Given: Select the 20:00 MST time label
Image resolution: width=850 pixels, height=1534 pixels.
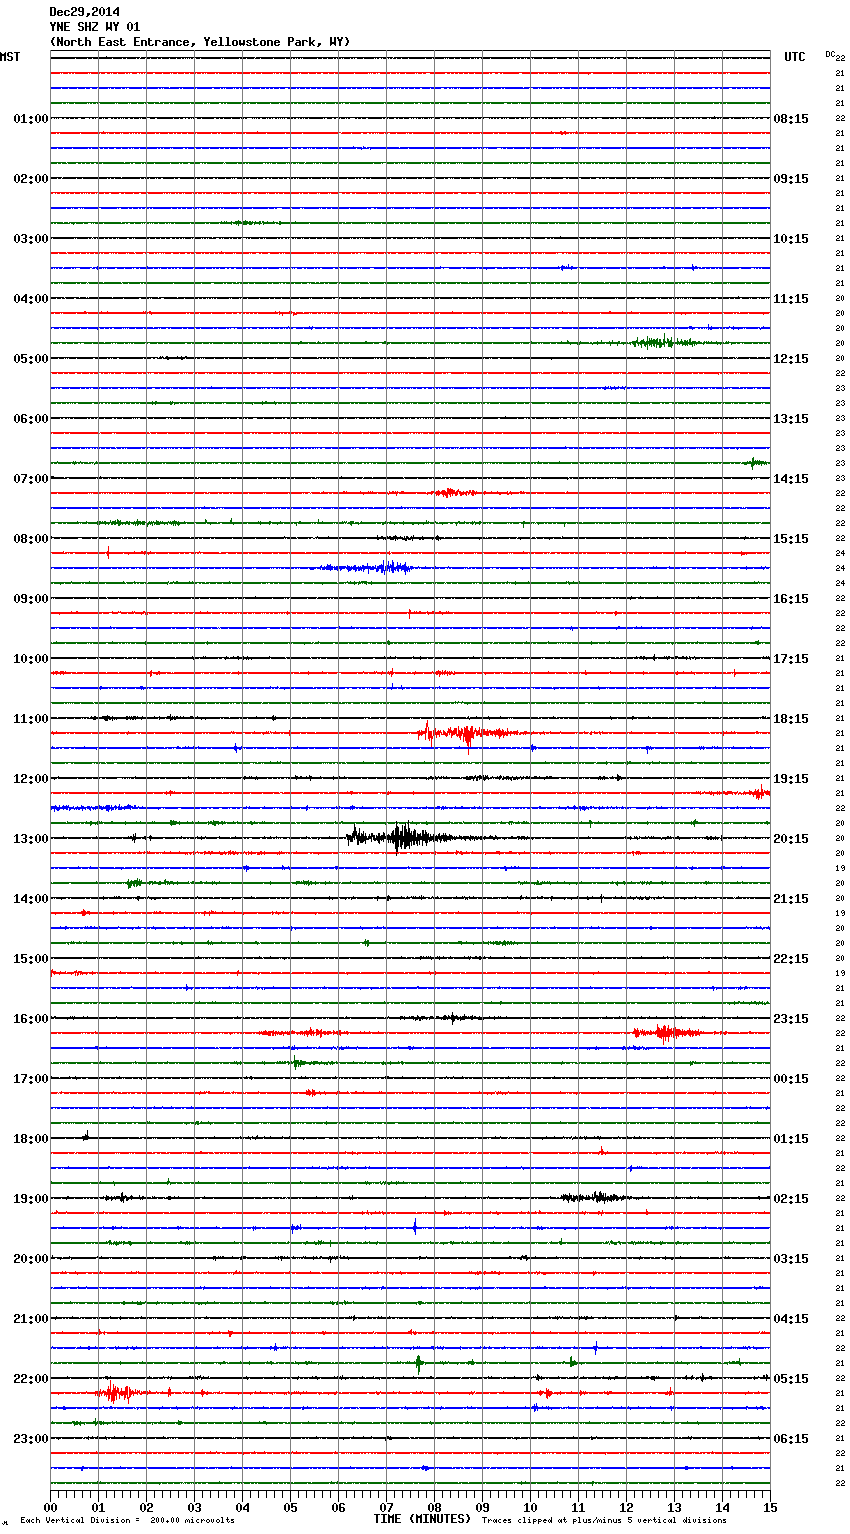Looking at the screenshot, I should (30, 1259).
